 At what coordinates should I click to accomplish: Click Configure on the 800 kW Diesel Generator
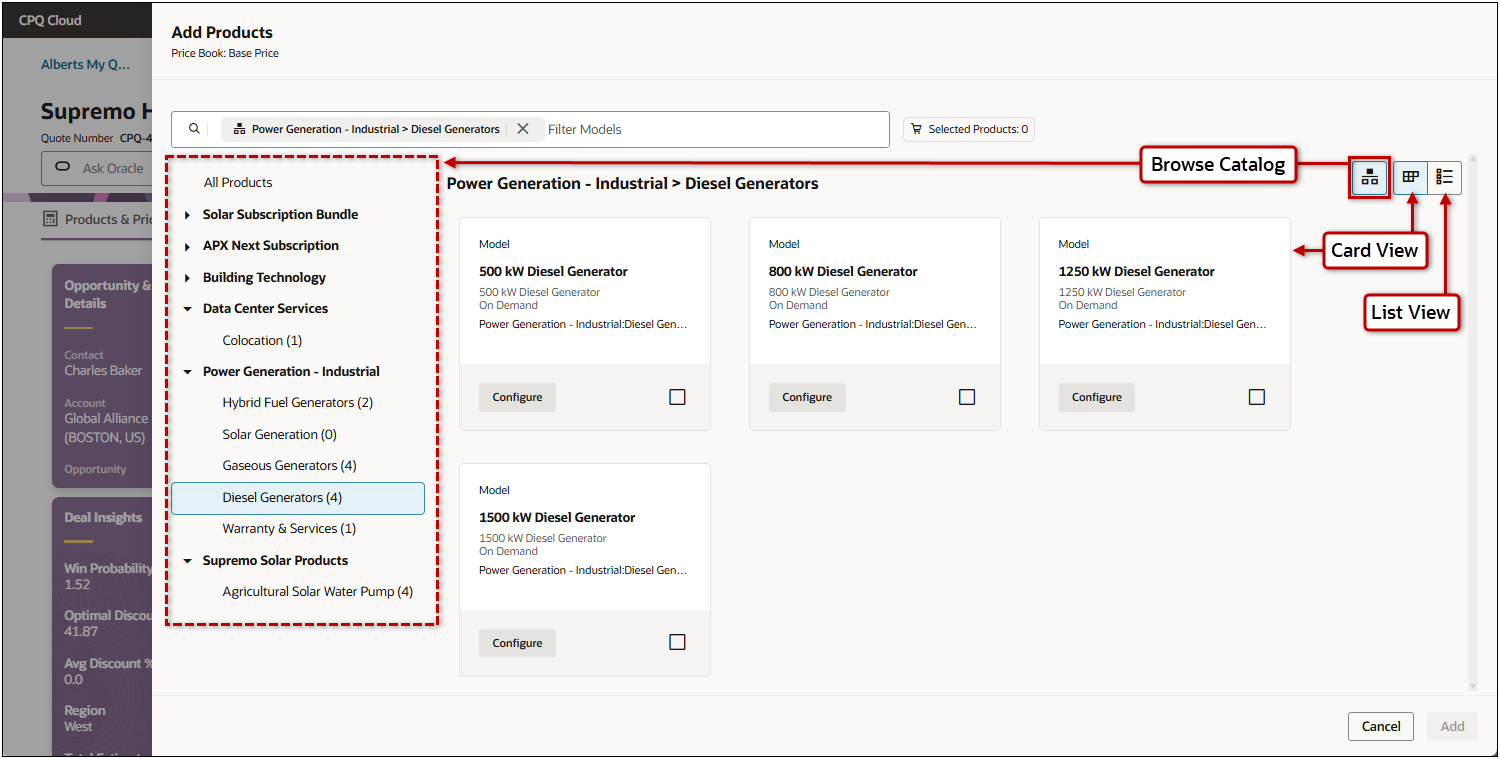[807, 397]
